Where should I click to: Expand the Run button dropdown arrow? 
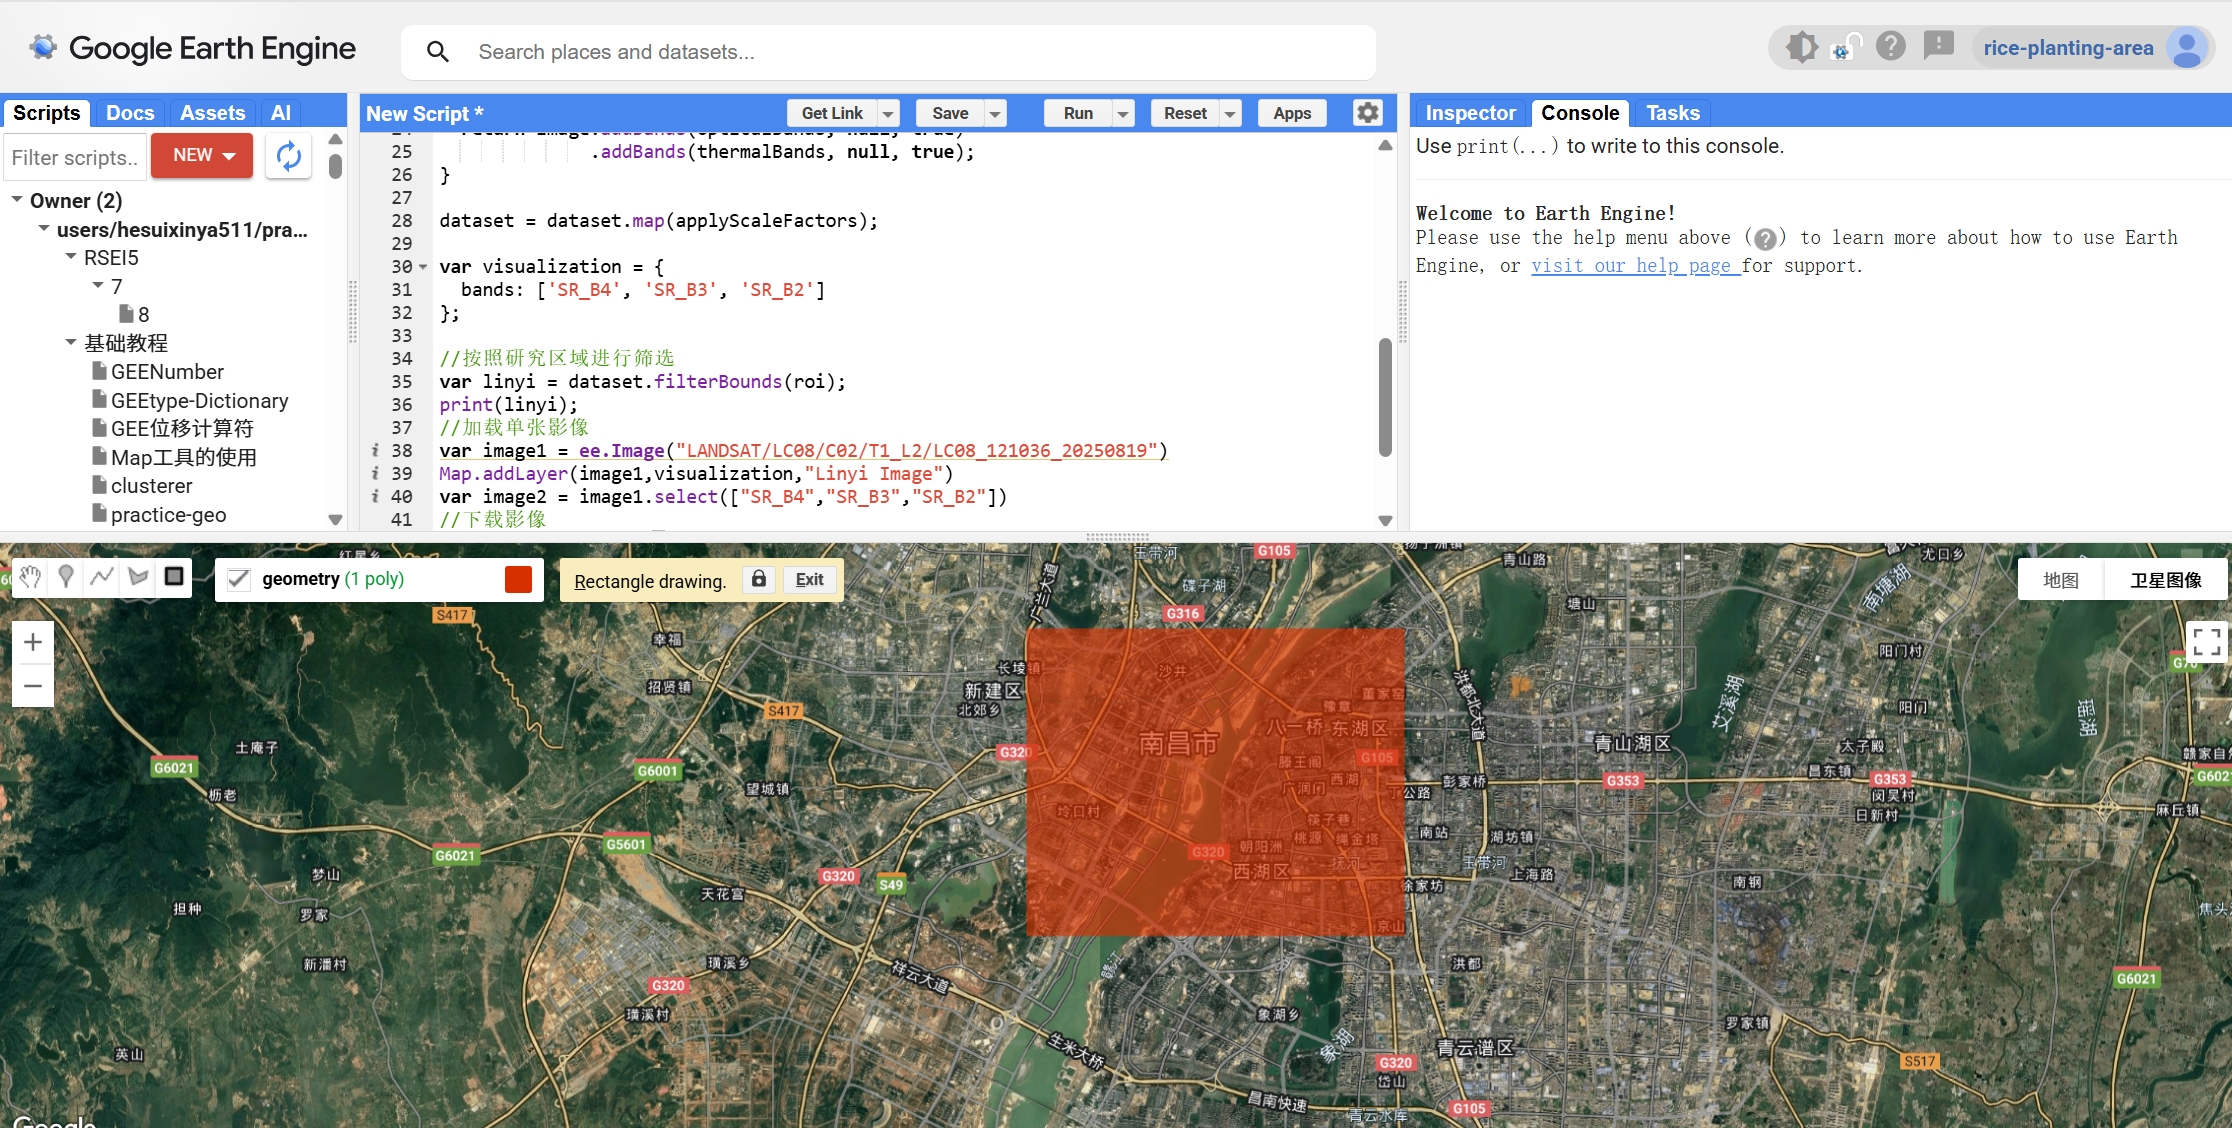(1123, 114)
